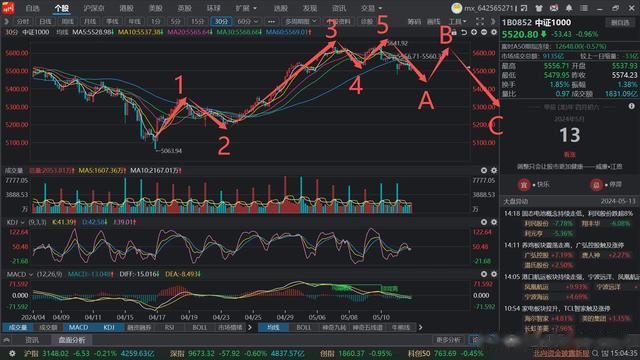Expand the 60分 period dropdown
Image resolution: width=640 pixels, height=360 pixels.
[248, 21]
